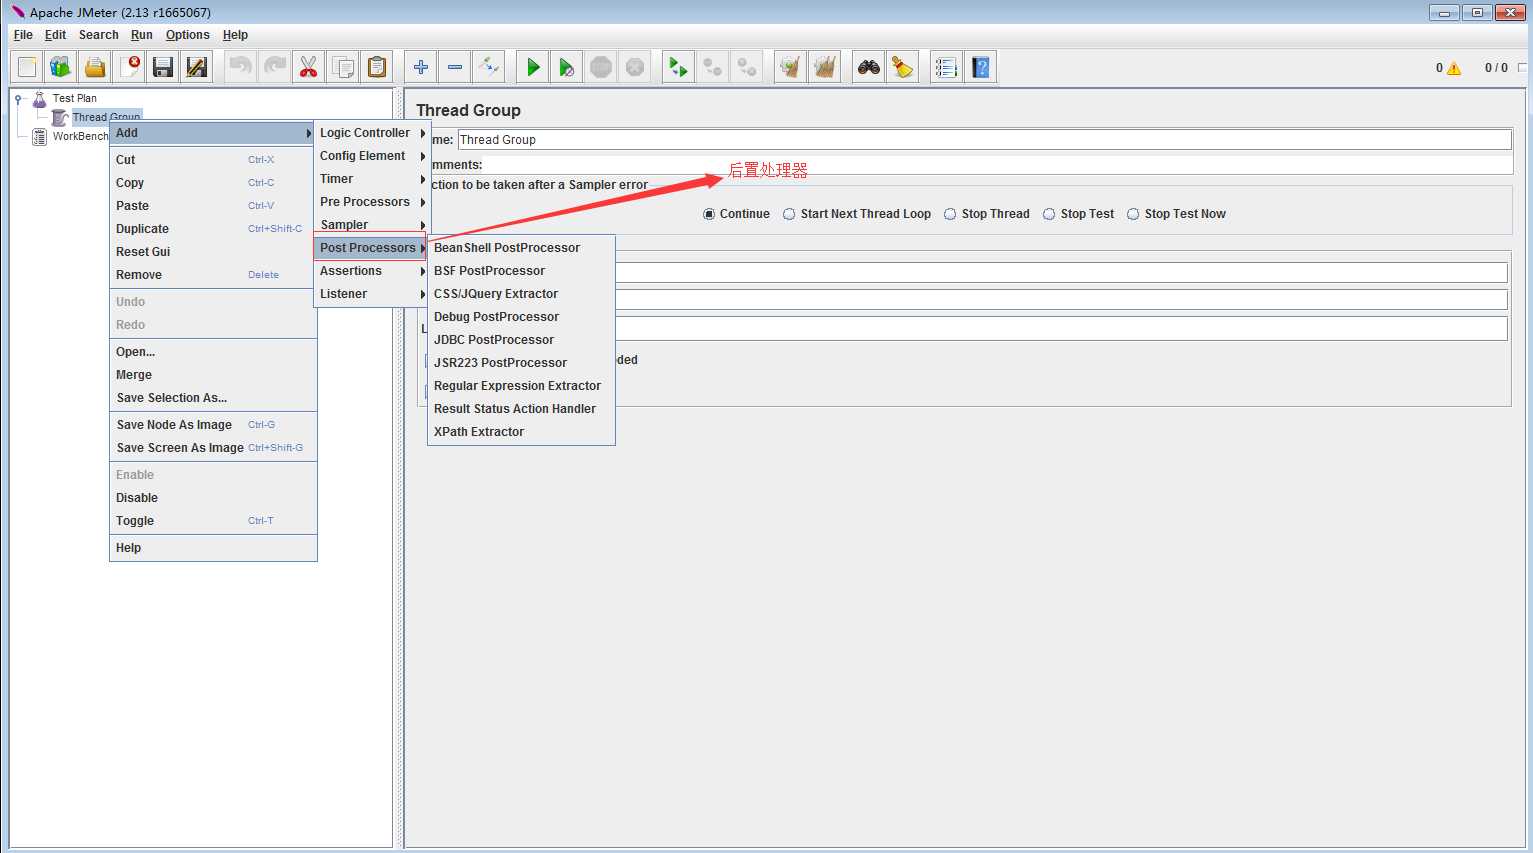The width and height of the screenshot is (1533, 853).
Task: Choose Regular Expression Extractor
Action: point(521,386)
